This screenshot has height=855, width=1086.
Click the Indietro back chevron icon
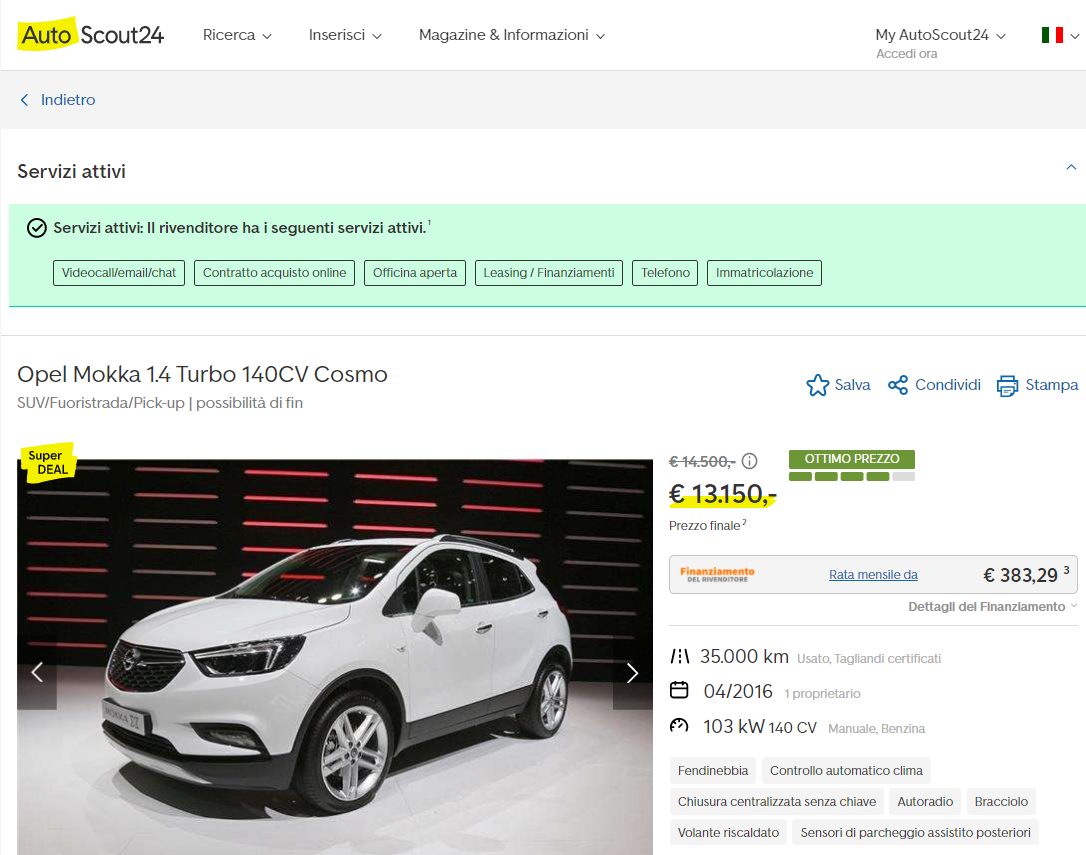point(25,100)
